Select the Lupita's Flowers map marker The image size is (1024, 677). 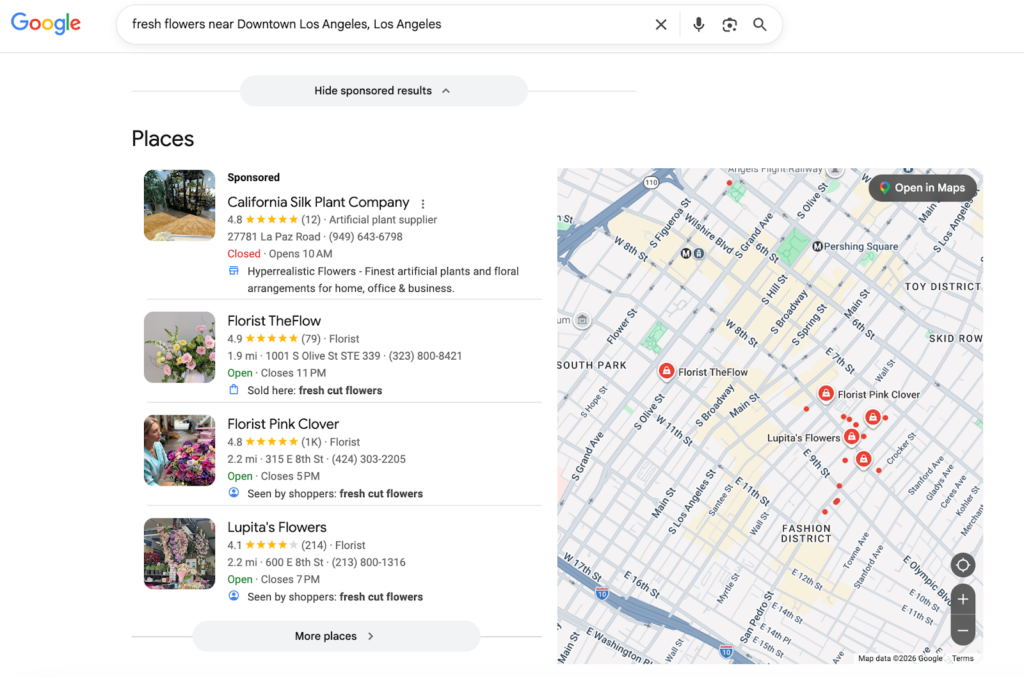(851, 436)
